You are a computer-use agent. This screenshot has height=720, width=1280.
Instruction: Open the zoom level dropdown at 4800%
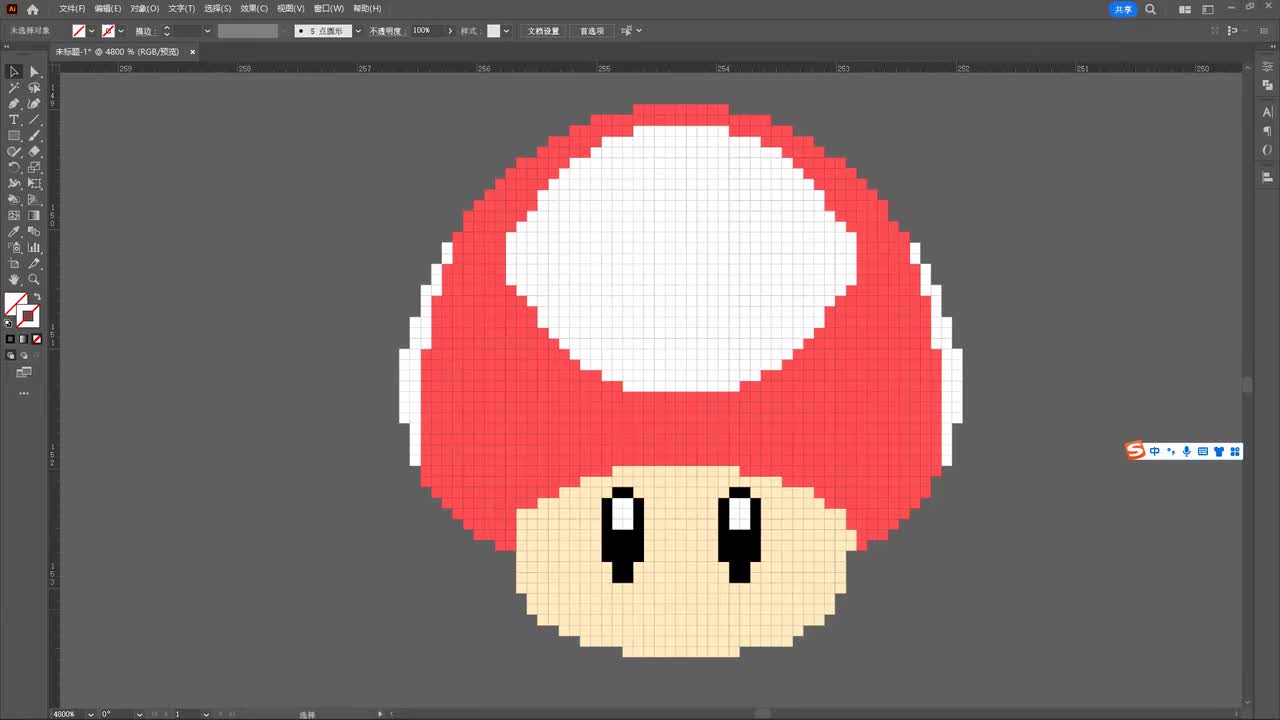(x=91, y=714)
